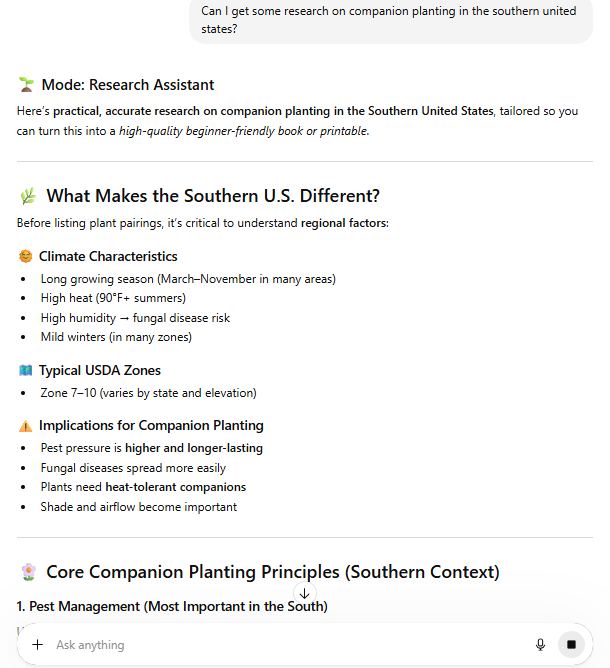The image size is (610, 668).
Task: Click the flower emoji beside Core Principles heading
Action: tap(28, 572)
